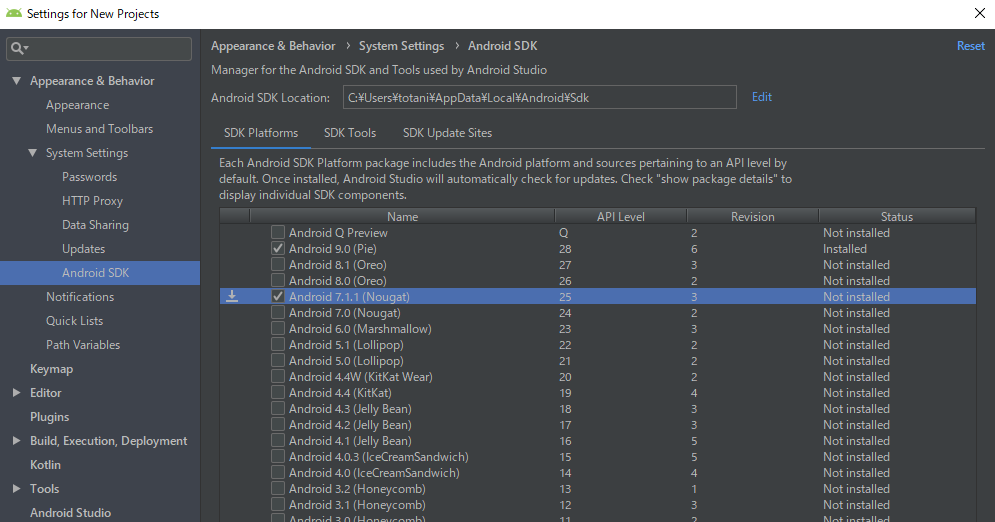The width and height of the screenshot is (995, 522).
Task: Click the Edit link for SDK location
Action: point(761,96)
